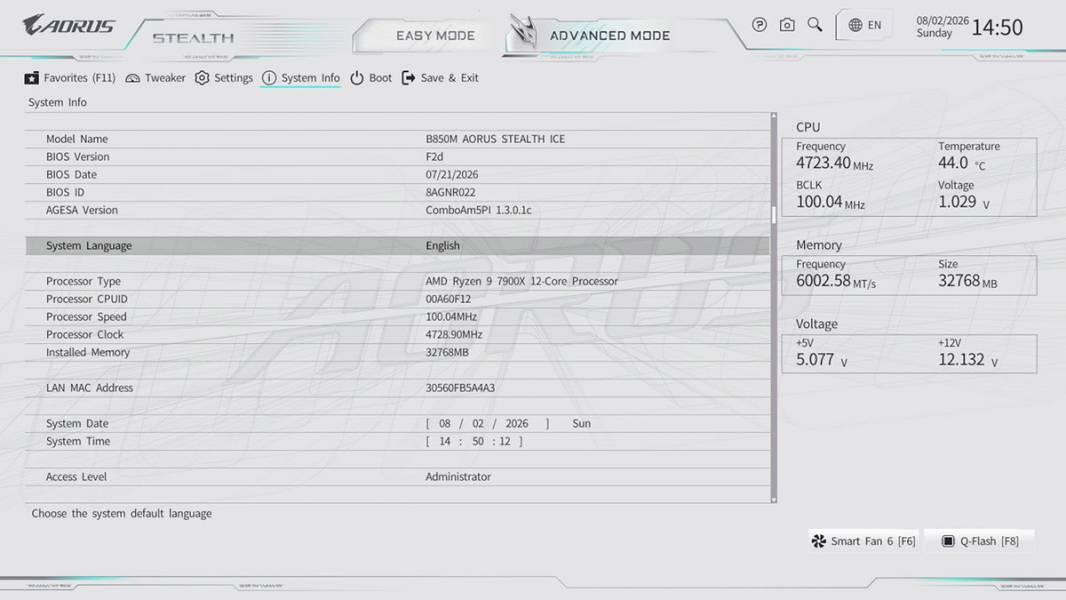
Task: Click Processor Clock 4728.90MHz
Action: [x=453, y=334]
